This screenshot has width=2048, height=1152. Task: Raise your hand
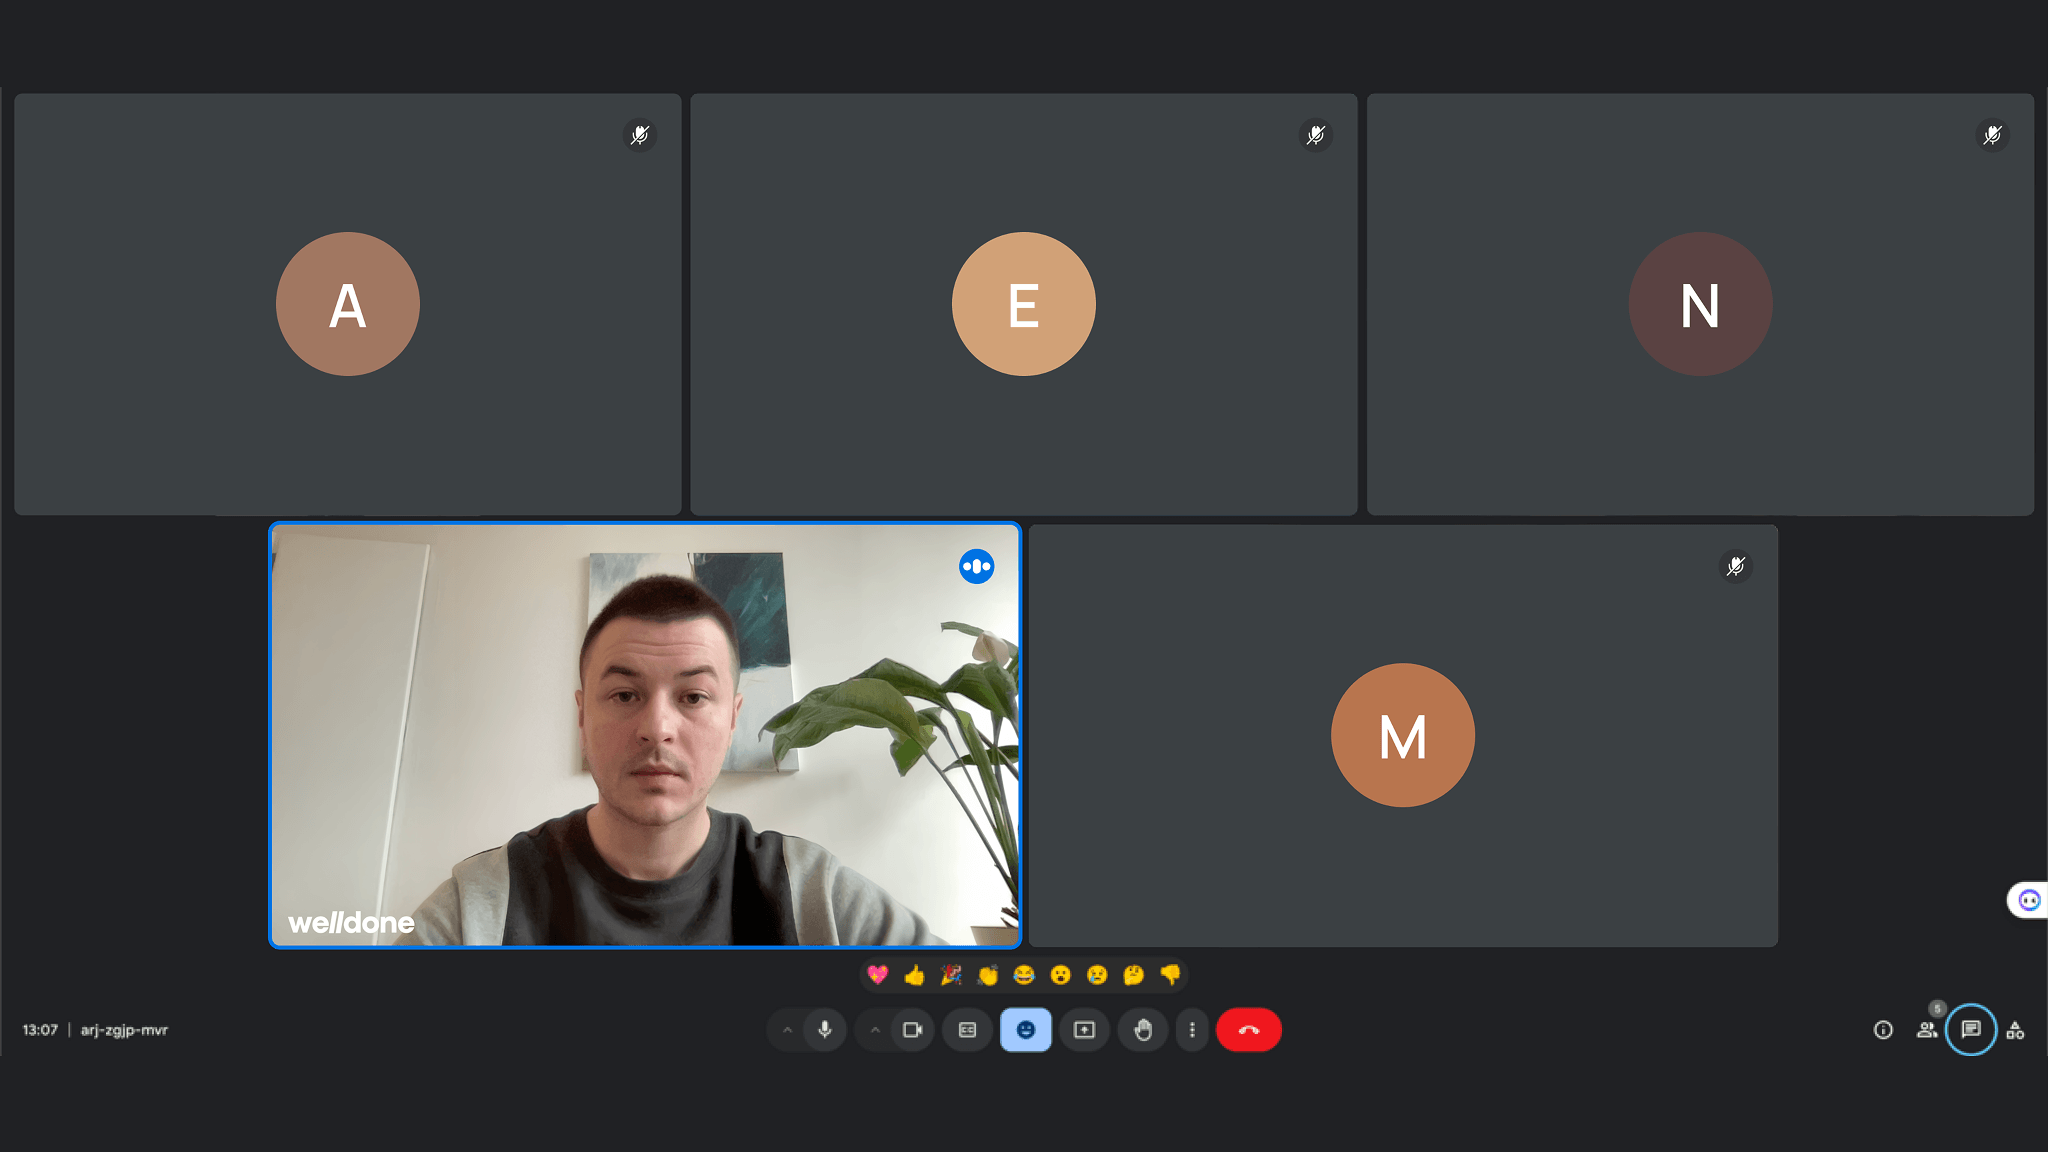[x=1143, y=1030]
